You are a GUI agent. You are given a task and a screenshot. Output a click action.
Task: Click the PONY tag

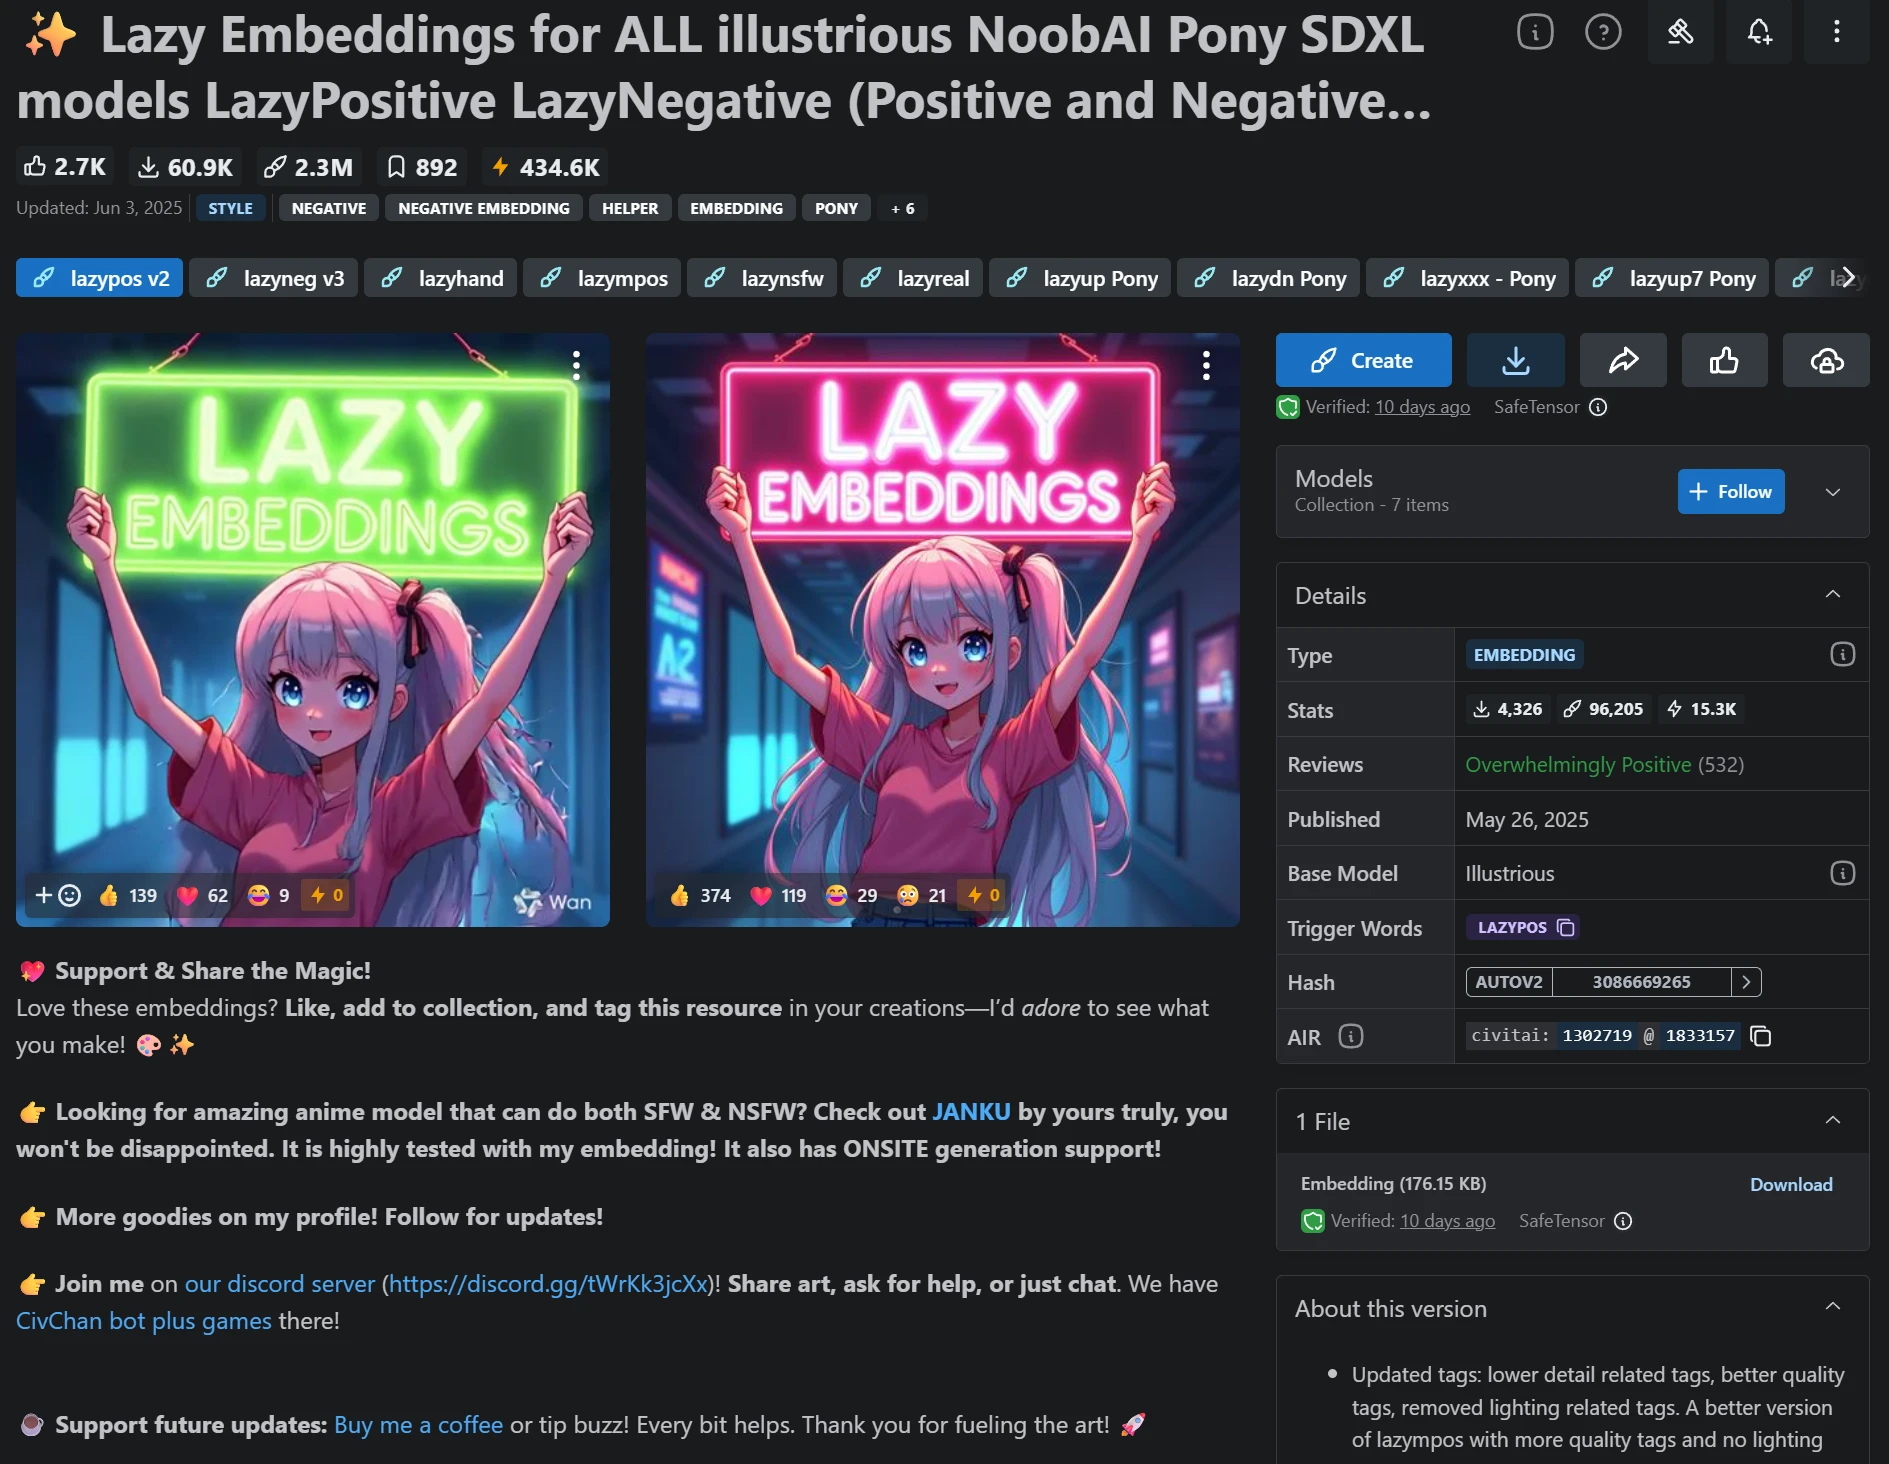click(836, 208)
